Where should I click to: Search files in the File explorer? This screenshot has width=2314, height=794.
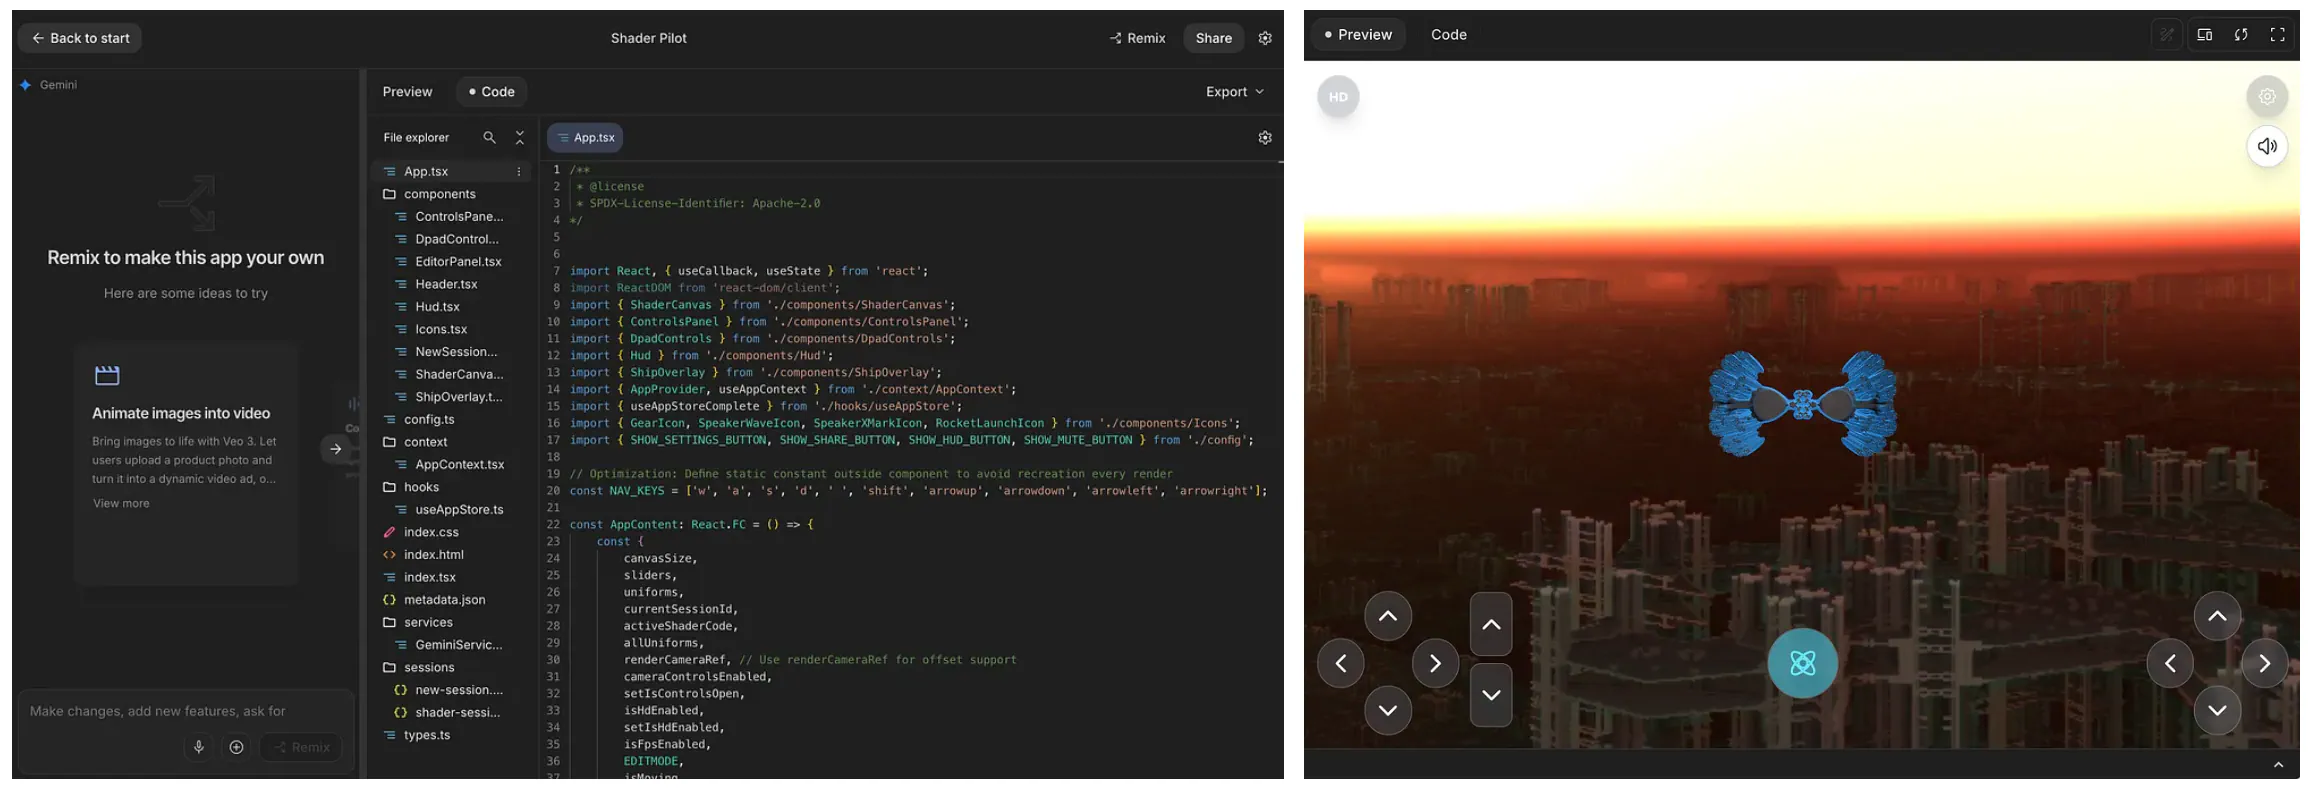(x=489, y=138)
